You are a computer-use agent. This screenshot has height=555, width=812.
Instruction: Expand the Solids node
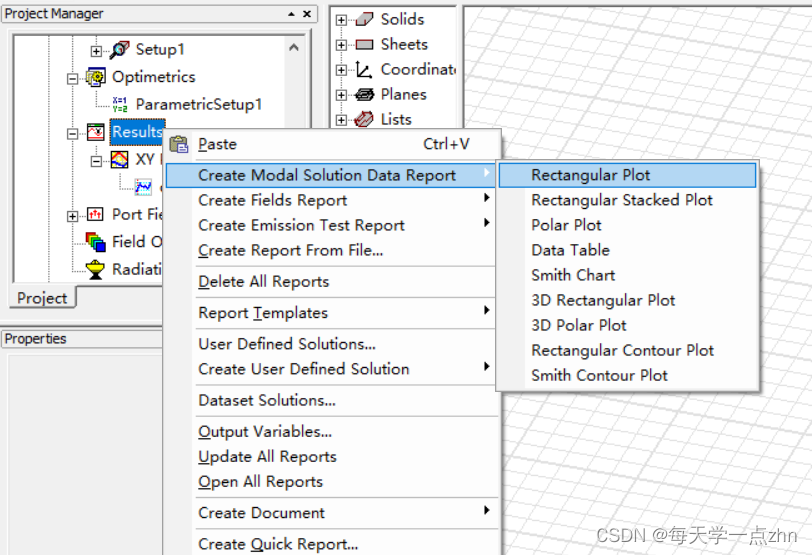point(341,20)
